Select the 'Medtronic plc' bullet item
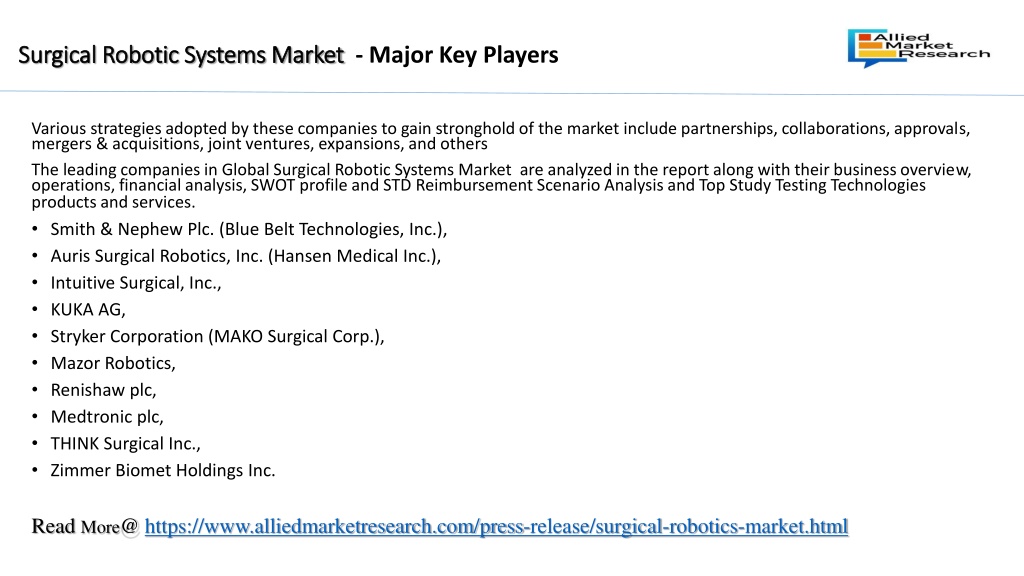This screenshot has height=576, width=1024. tap(107, 417)
